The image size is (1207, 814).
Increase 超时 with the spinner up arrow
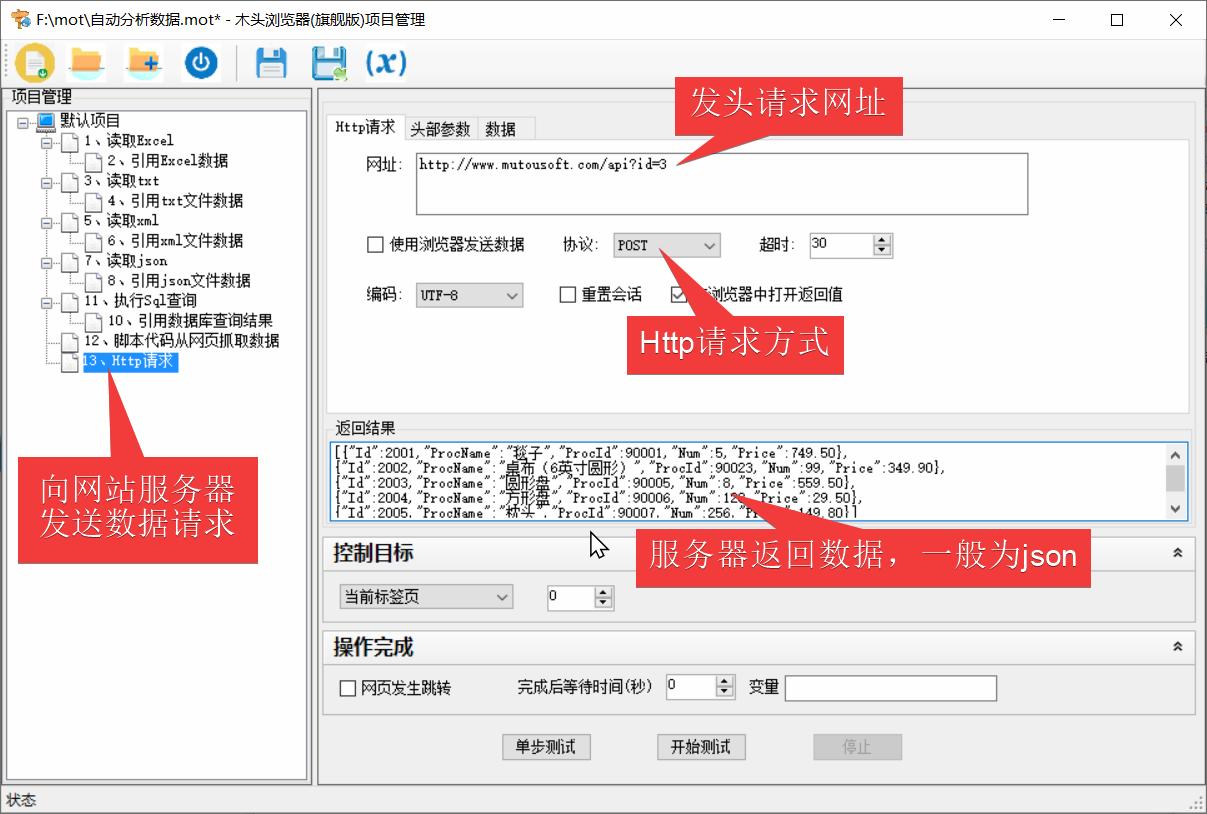coord(880,239)
